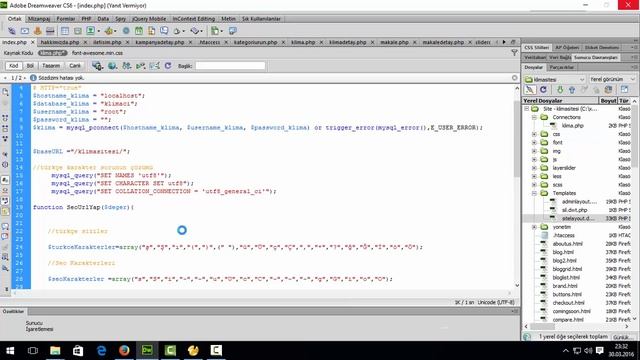The width and height of the screenshot is (640, 360).
Task: Click the green Get Files arrow
Action: click(560, 89)
